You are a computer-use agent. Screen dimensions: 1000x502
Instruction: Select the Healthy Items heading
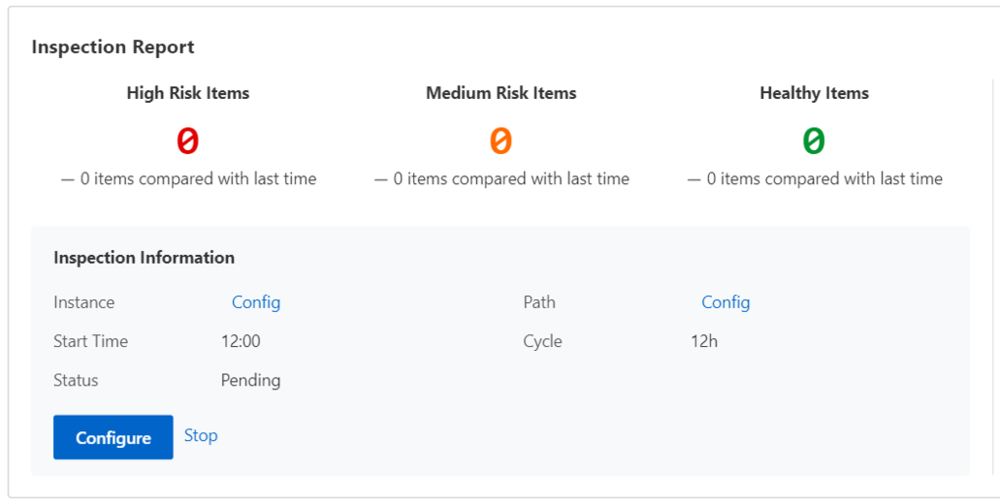tap(814, 93)
